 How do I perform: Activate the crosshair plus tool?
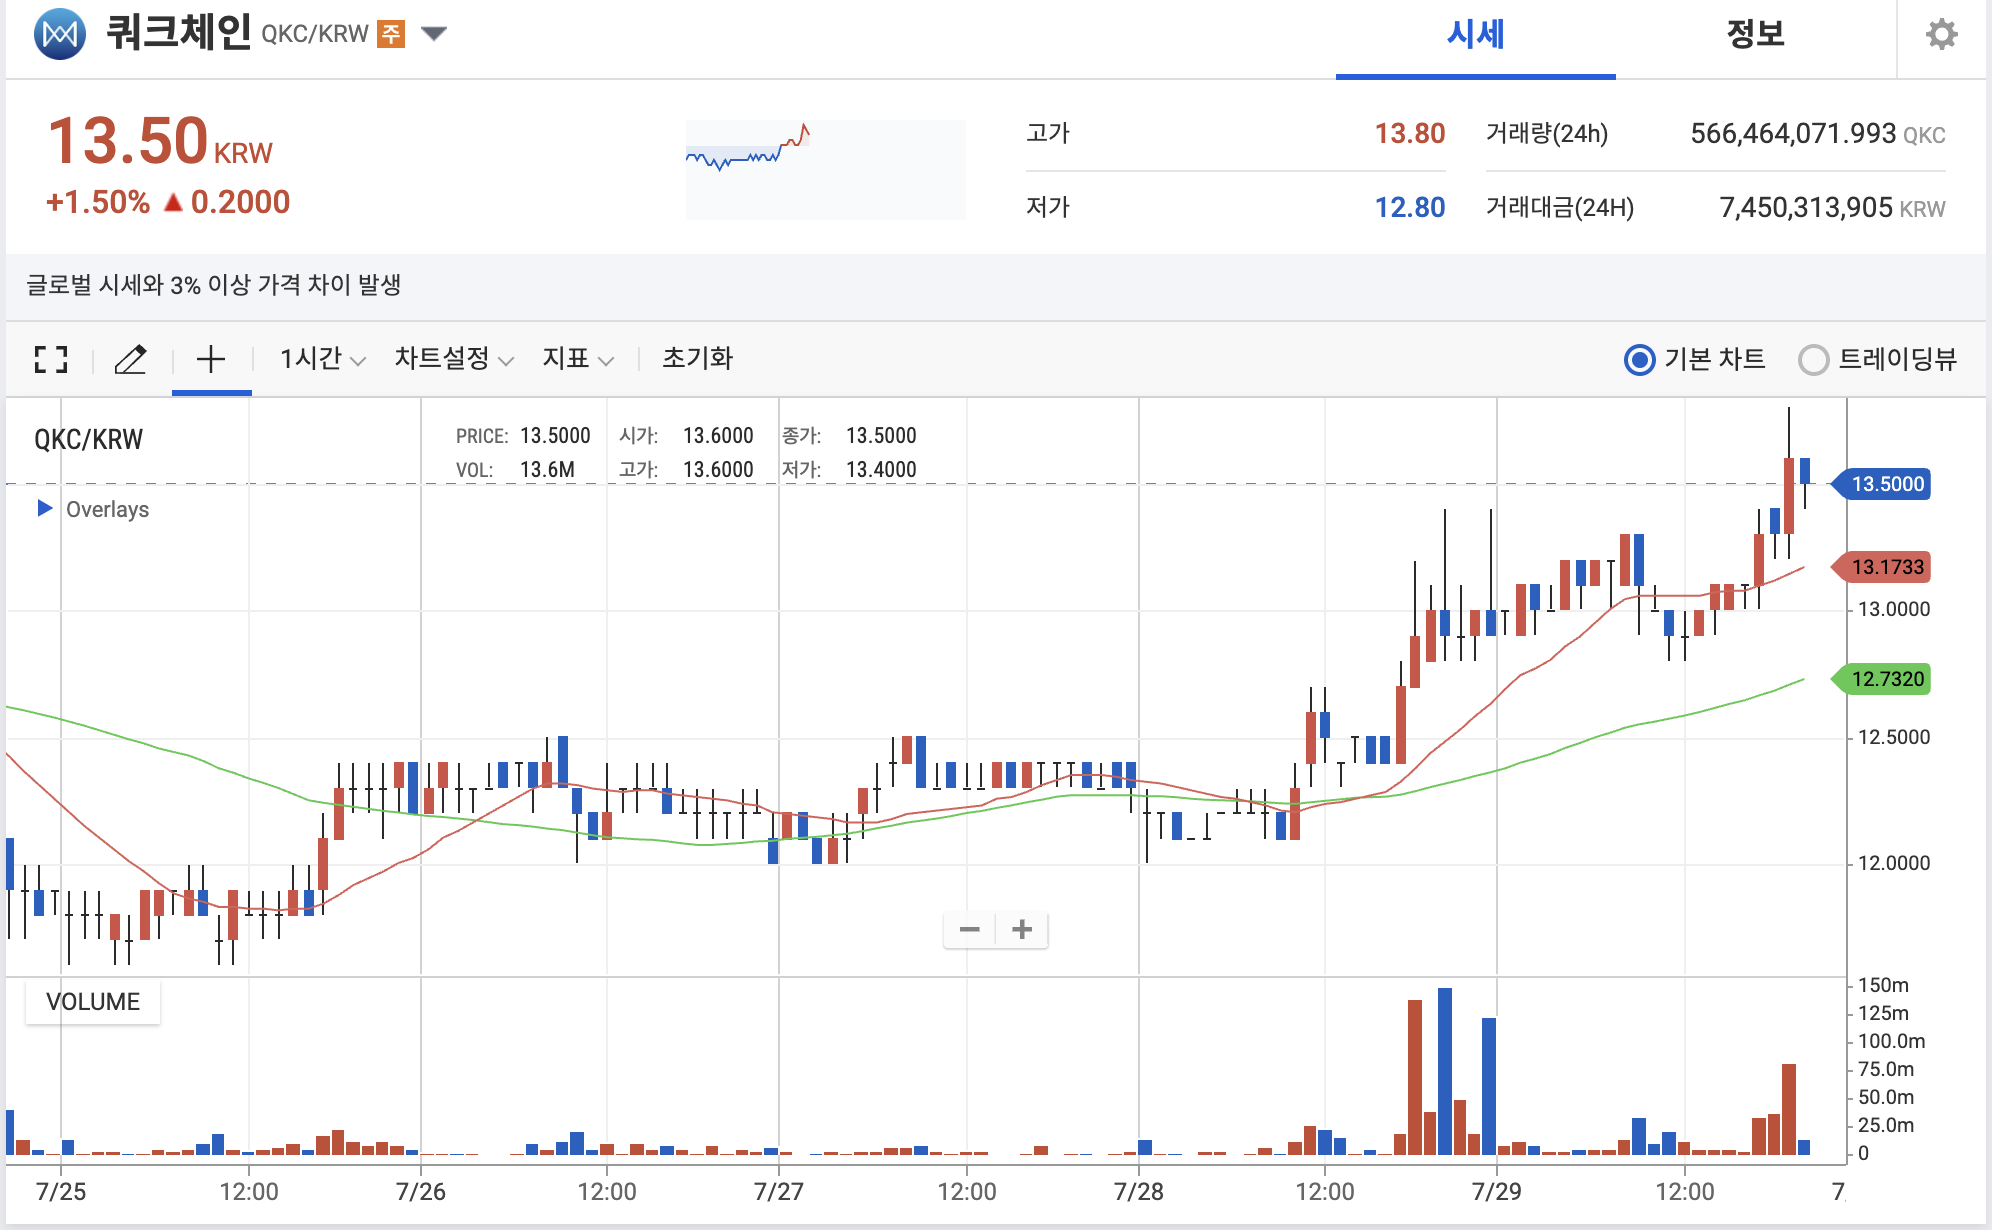pyautogui.click(x=211, y=359)
